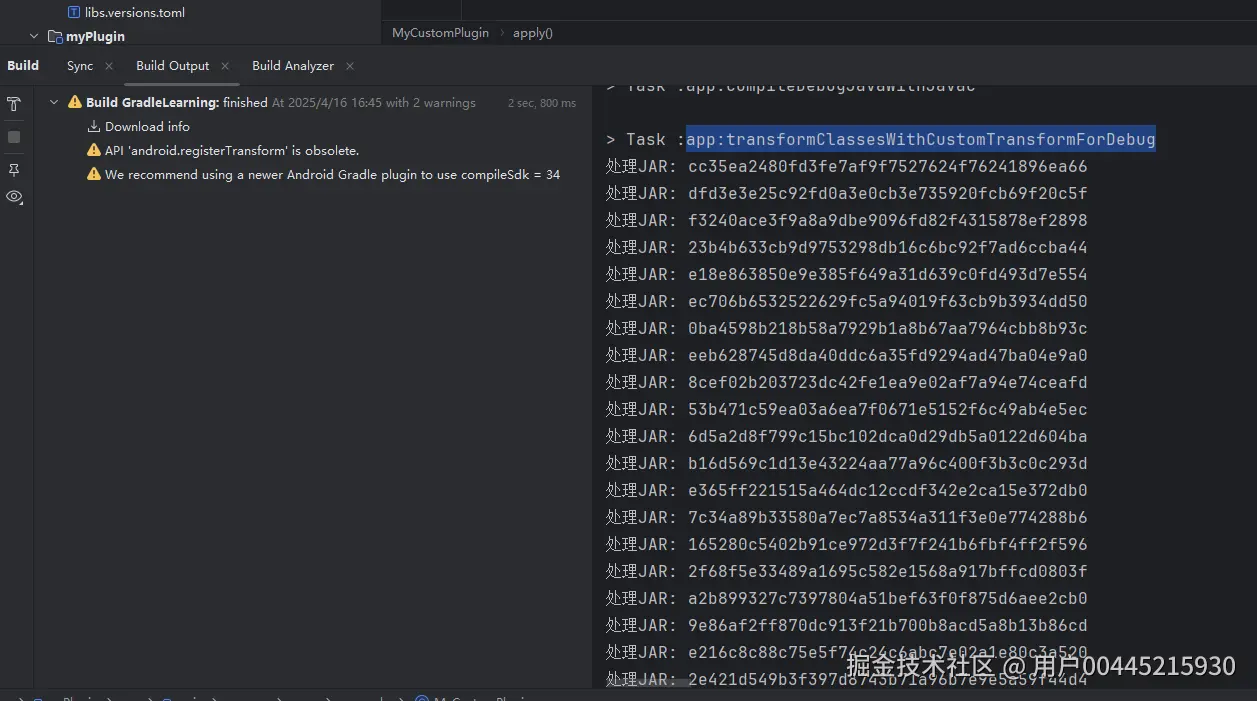Click the hammer build icon
1257x701 pixels.
[14, 104]
